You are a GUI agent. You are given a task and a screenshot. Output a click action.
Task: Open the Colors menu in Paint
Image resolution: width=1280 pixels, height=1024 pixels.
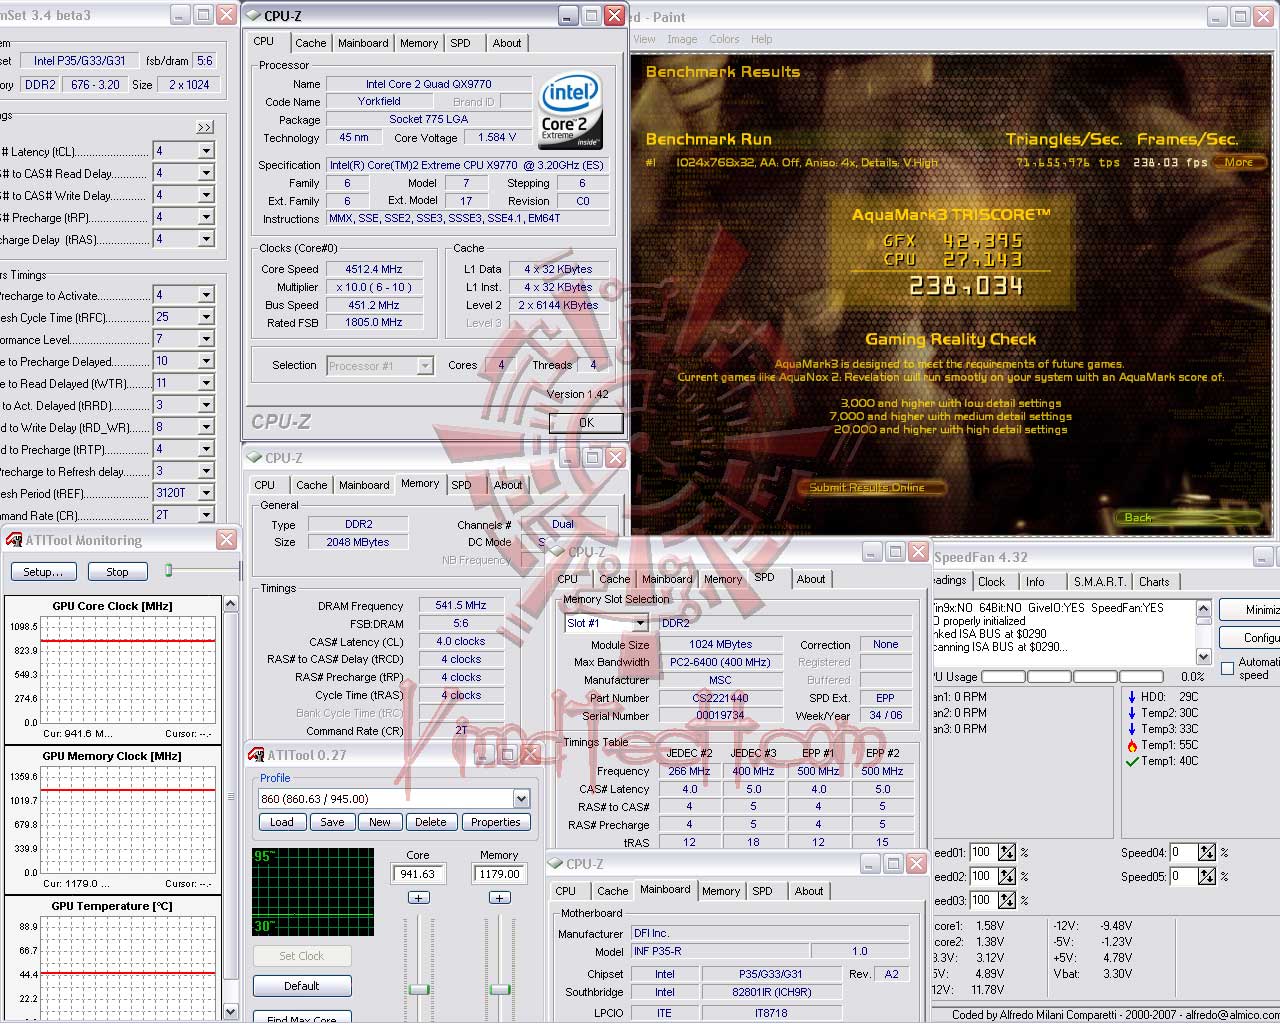click(724, 40)
